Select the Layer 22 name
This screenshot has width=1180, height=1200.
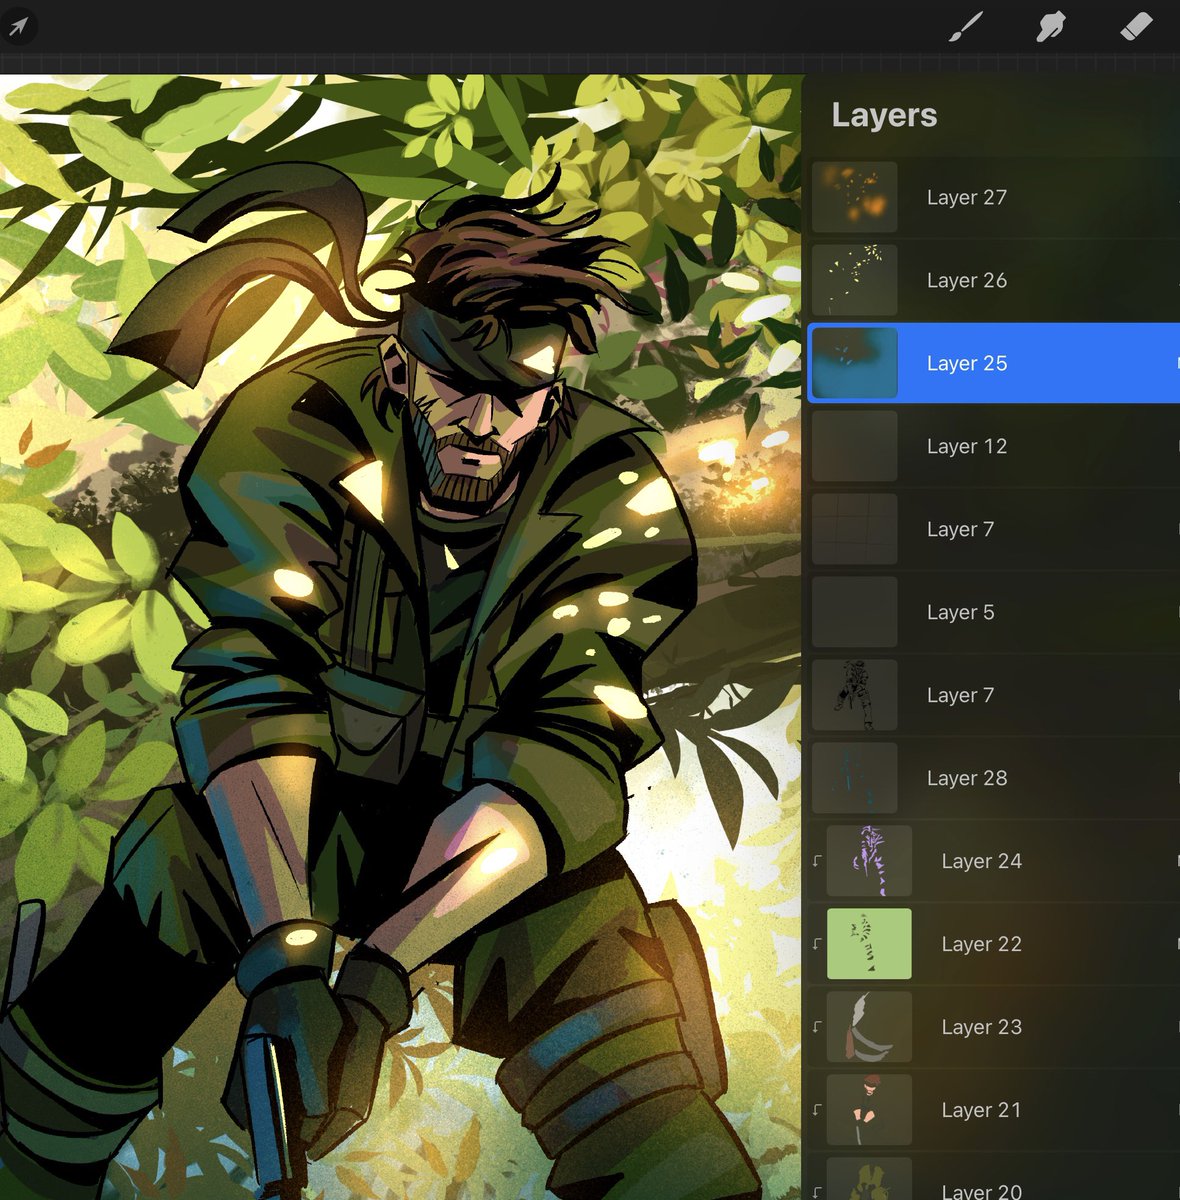click(982, 944)
